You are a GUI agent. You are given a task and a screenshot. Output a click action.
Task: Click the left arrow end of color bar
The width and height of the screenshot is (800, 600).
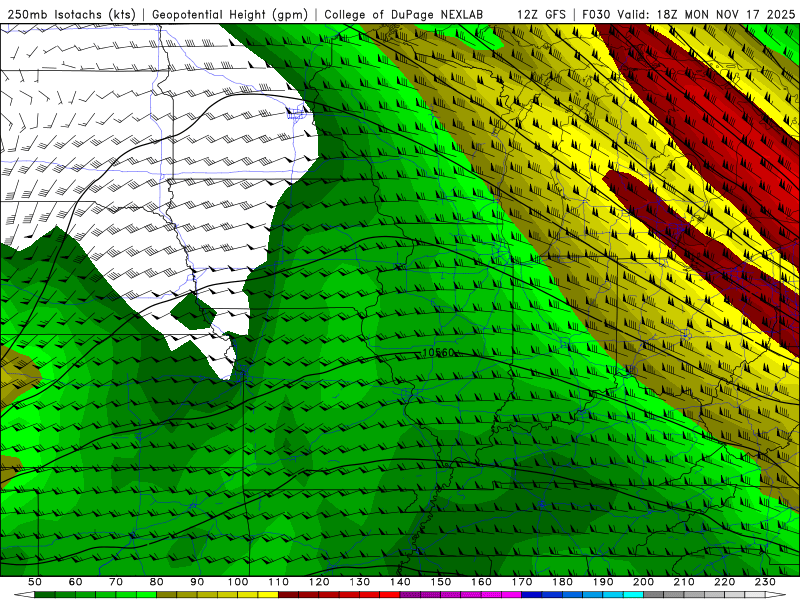click(24, 594)
